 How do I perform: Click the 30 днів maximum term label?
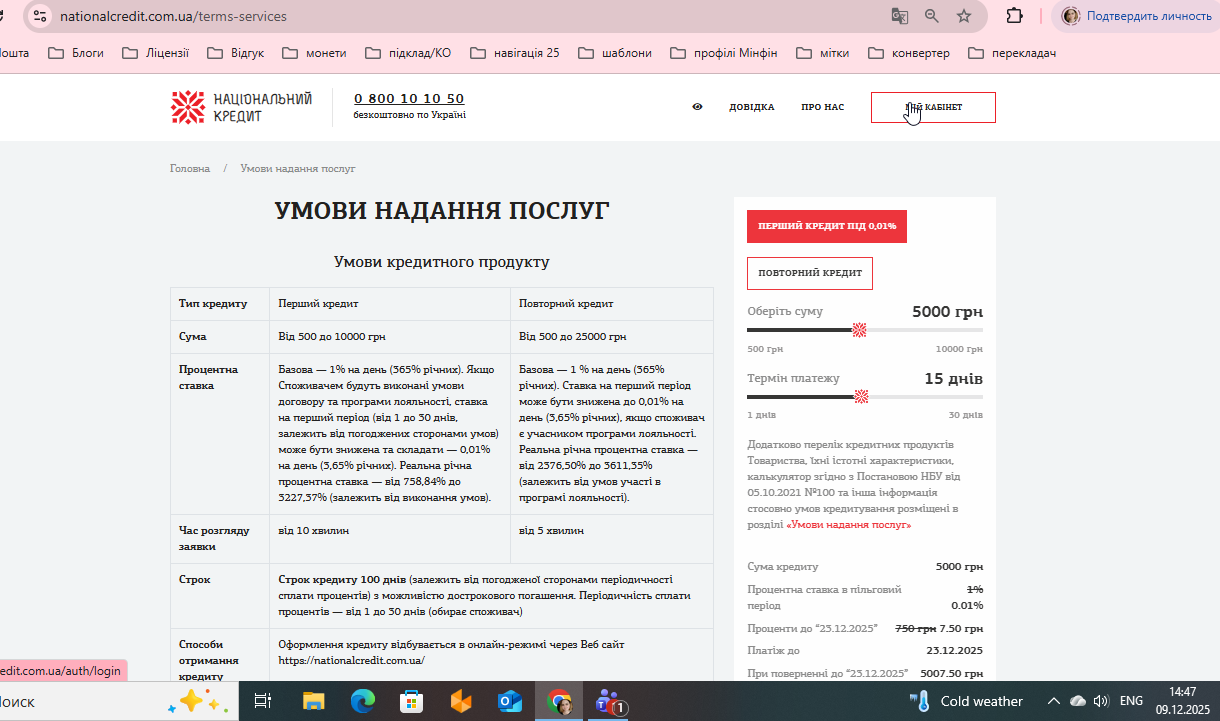tap(966, 414)
